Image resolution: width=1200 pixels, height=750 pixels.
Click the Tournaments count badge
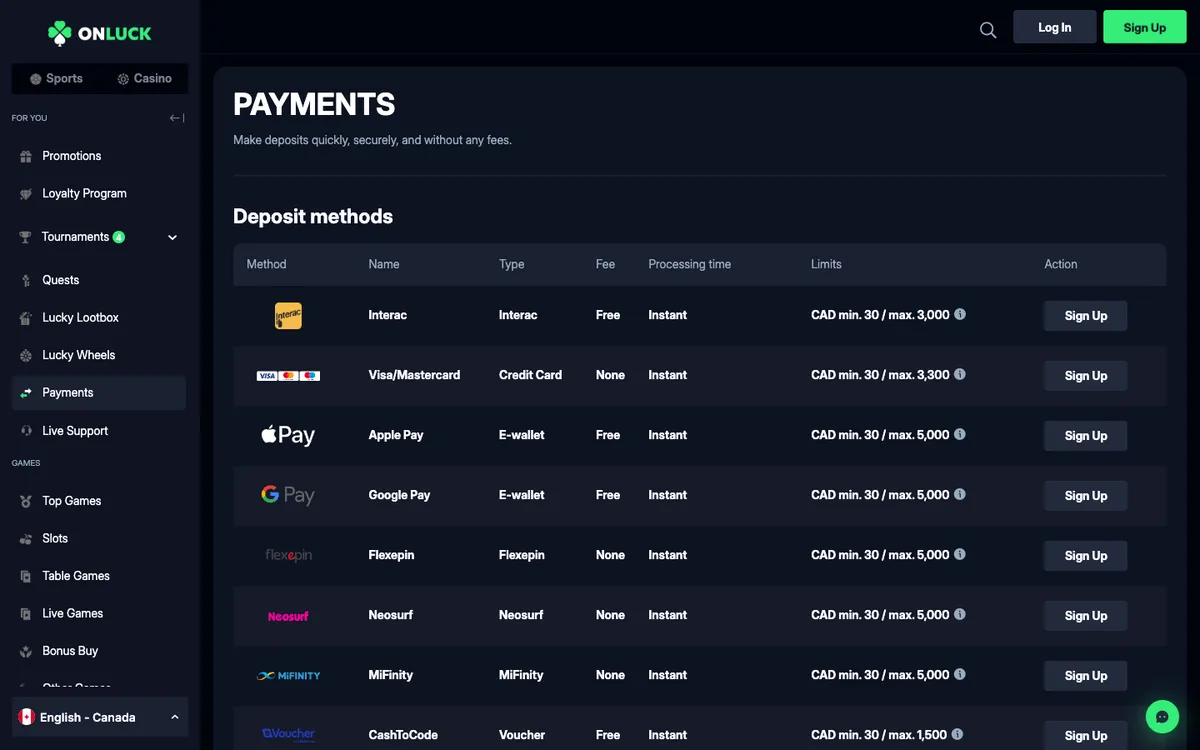(x=119, y=237)
